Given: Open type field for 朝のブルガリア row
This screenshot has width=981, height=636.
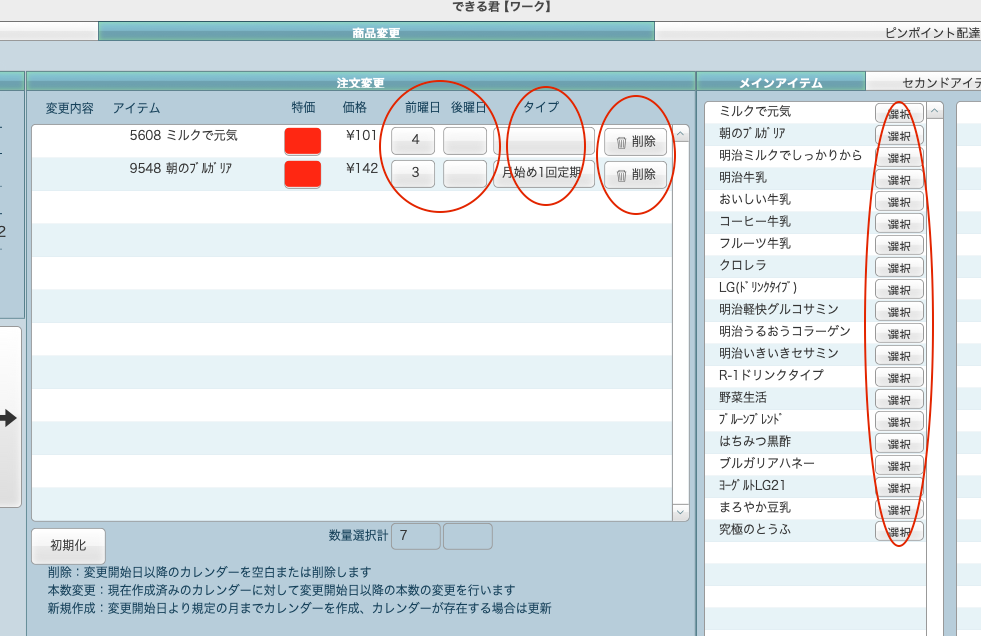Looking at the screenshot, I should (543, 175).
